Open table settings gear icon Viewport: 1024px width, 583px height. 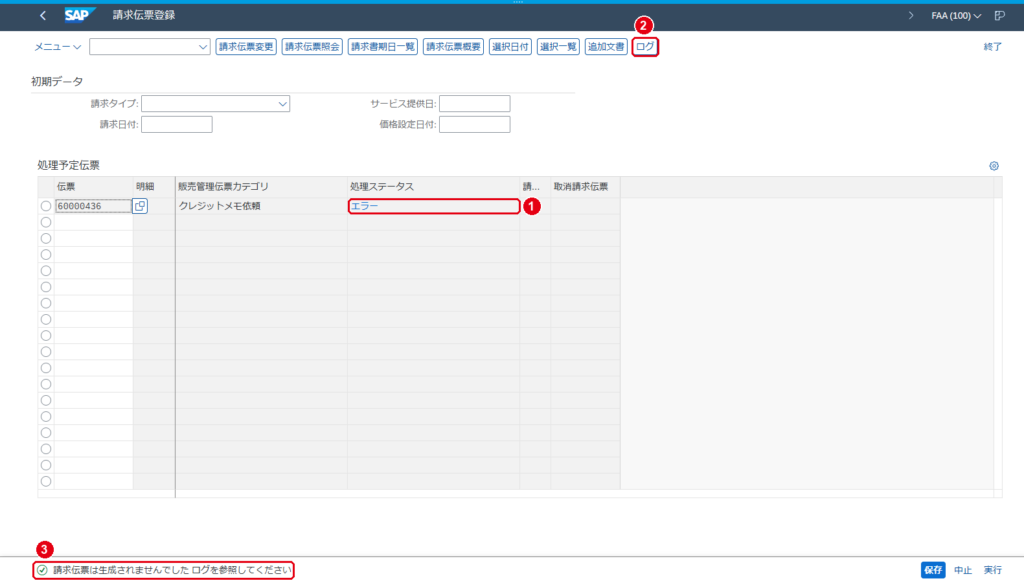pyautogui.click(x=994, y=166)
